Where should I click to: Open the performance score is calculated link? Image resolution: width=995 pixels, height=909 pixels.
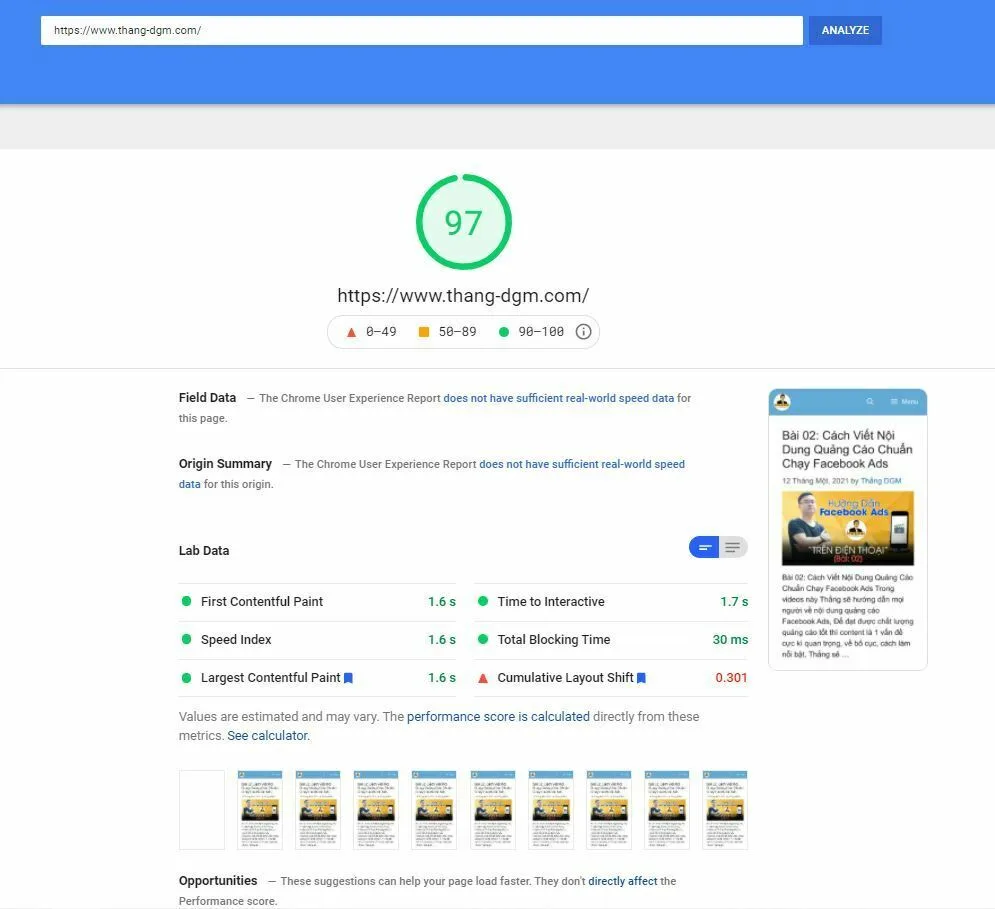[x=498, y=717]
